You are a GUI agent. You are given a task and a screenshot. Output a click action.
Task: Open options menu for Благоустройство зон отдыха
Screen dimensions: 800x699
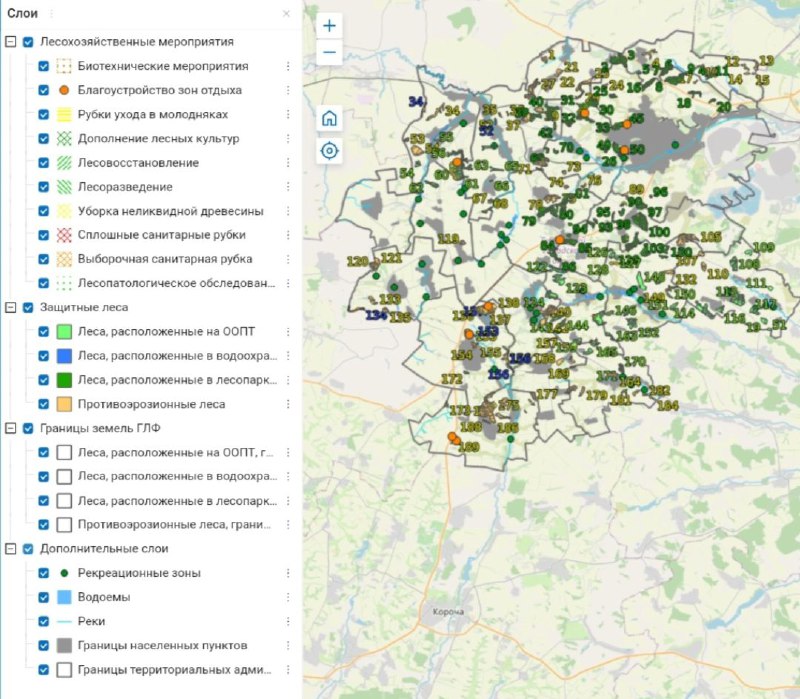[288, 90]
